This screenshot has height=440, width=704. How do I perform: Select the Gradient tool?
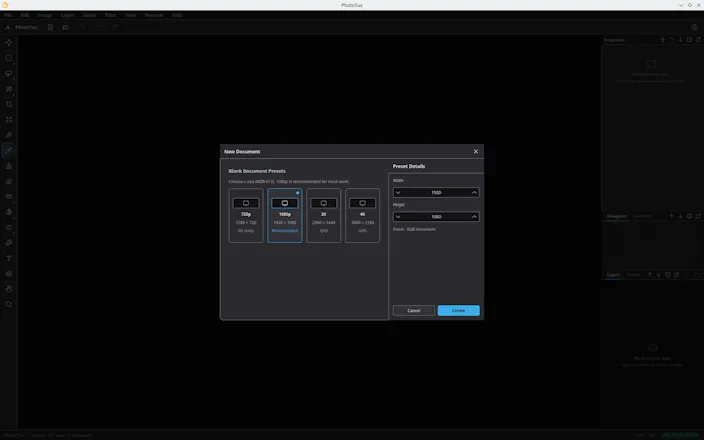[x=9, y=197]
